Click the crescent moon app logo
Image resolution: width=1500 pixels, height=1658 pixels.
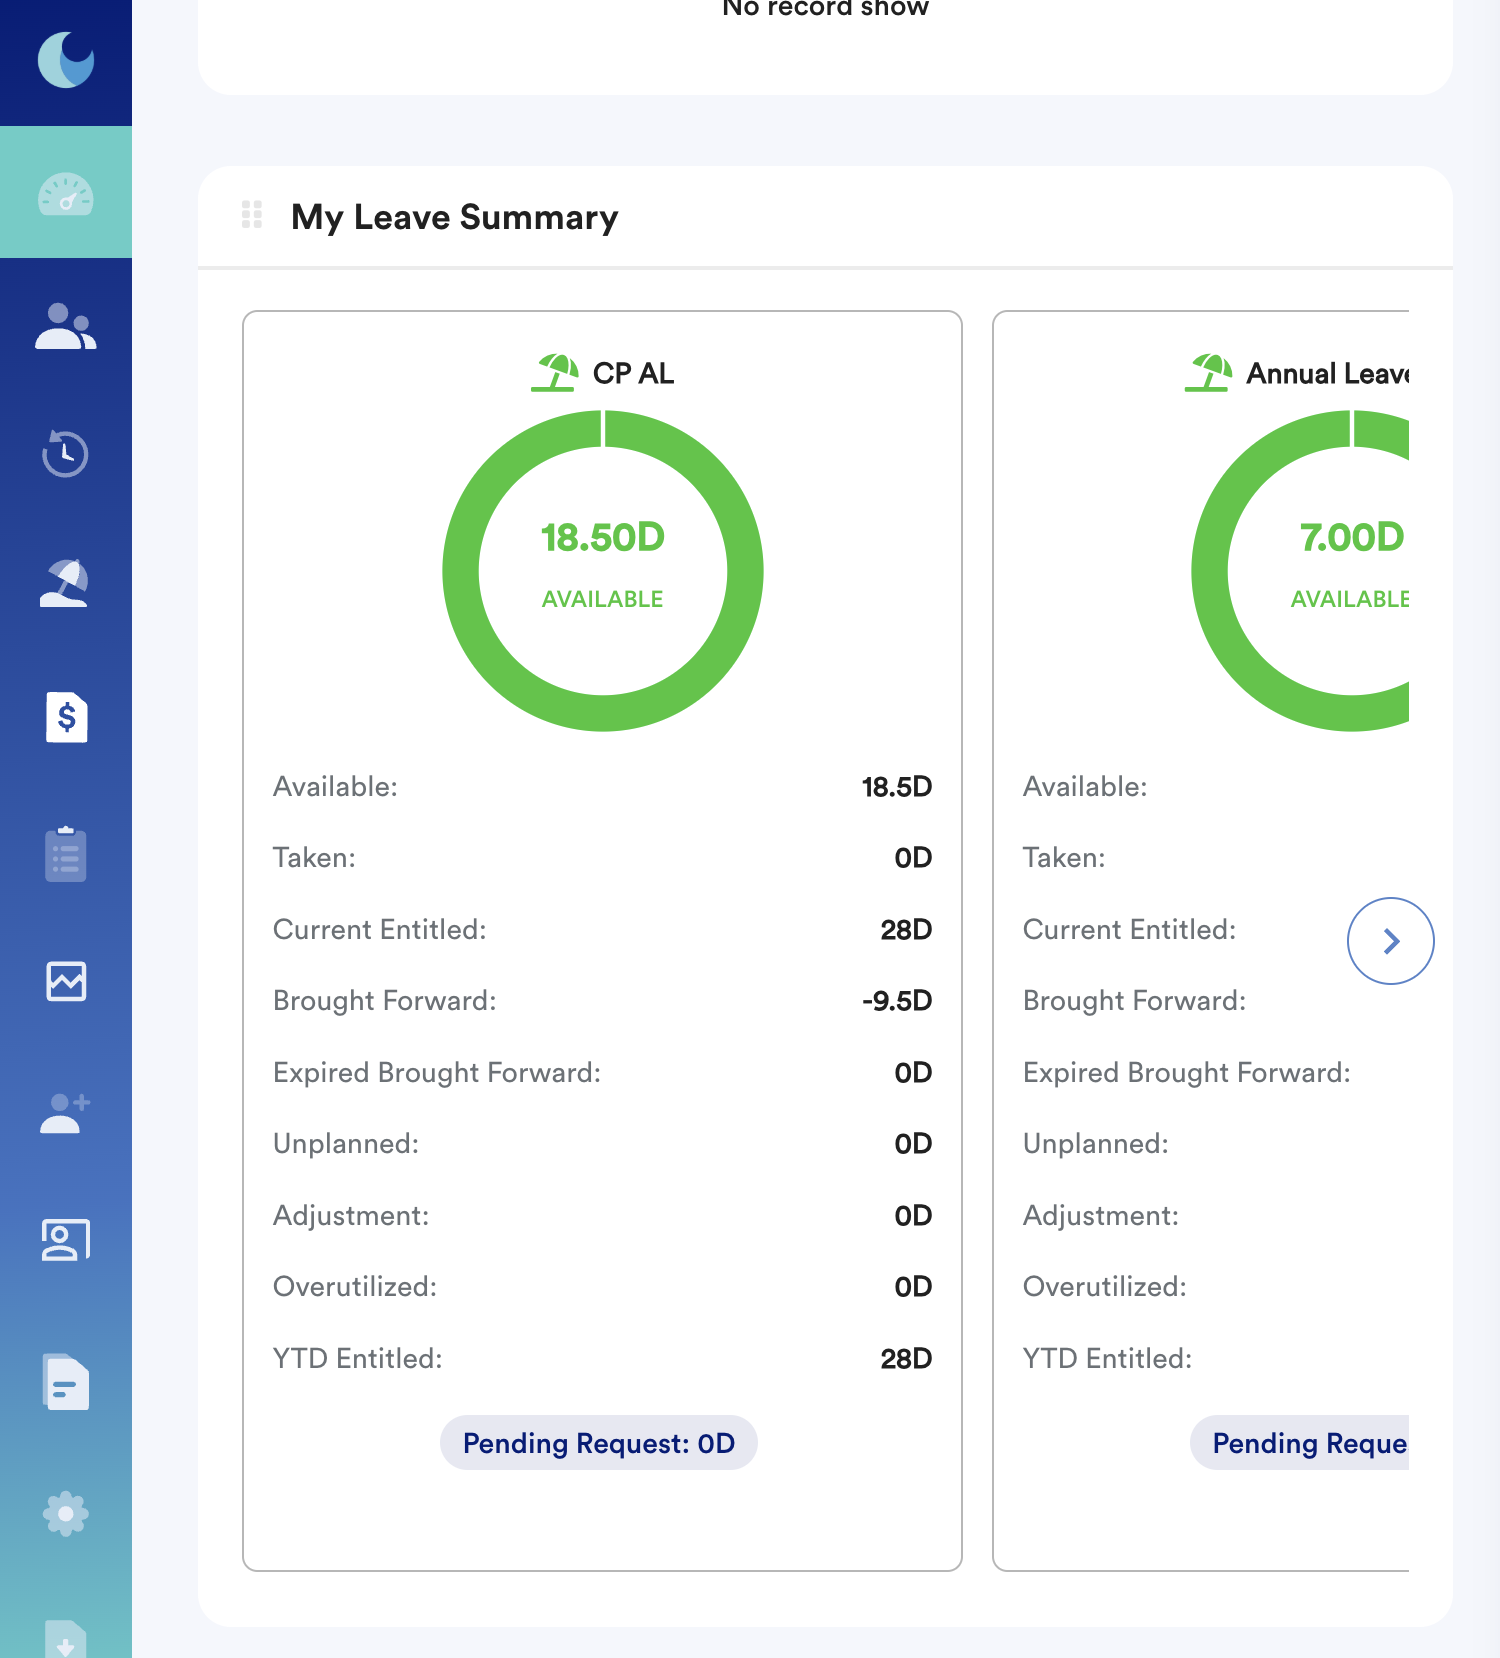[x=66, y=60]
